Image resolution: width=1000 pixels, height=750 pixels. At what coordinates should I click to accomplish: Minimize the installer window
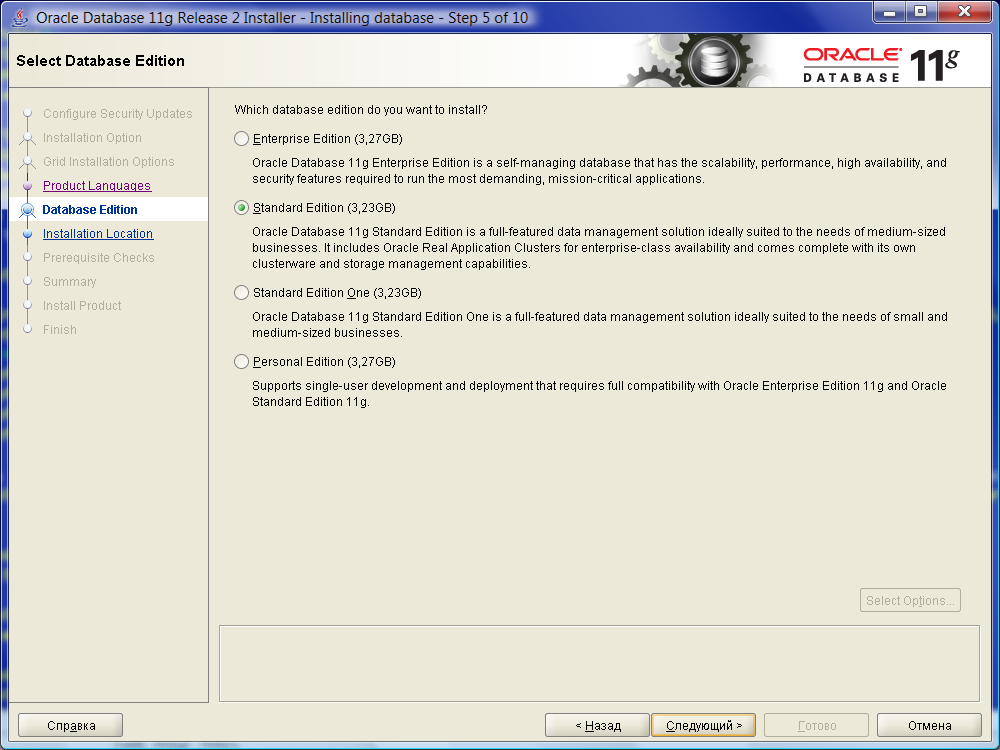(x=890, y=12)
